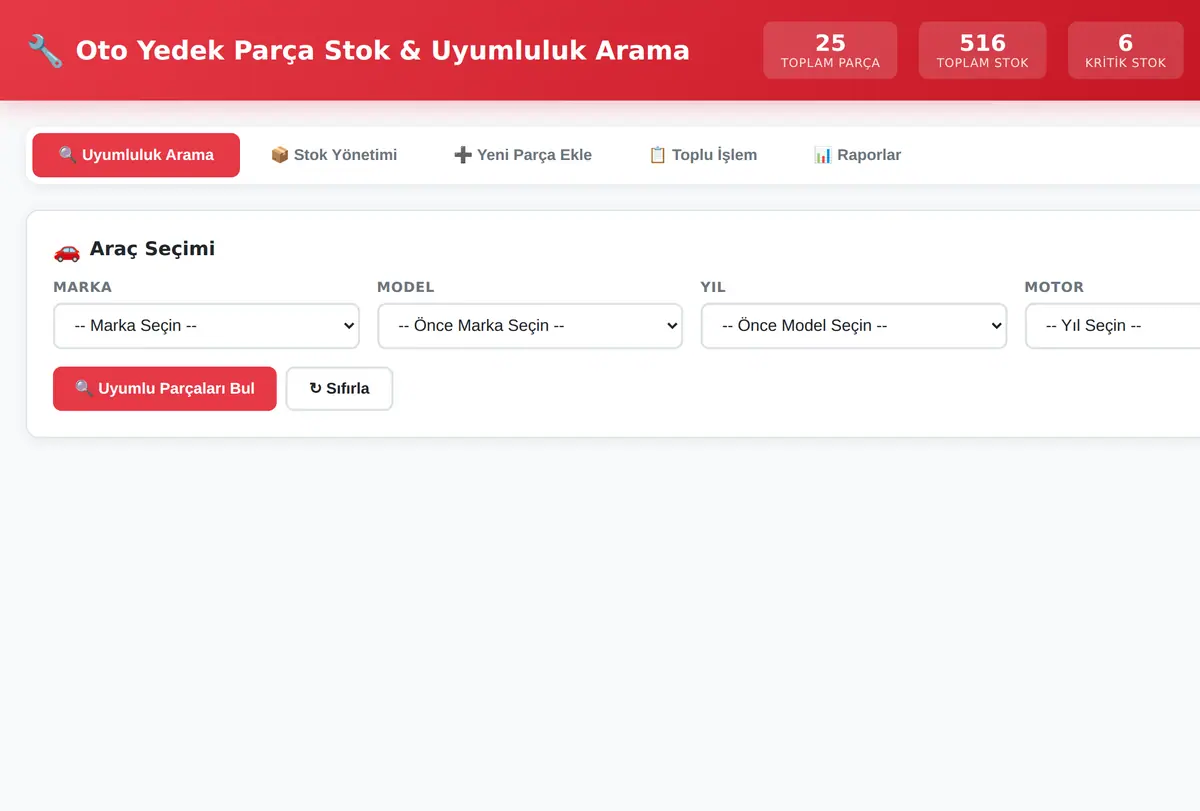The height and width of the screenshot is (811, 1200).
Task: Open the Model dropdown 'Önce Marka Seçin'
Action: 530,326
